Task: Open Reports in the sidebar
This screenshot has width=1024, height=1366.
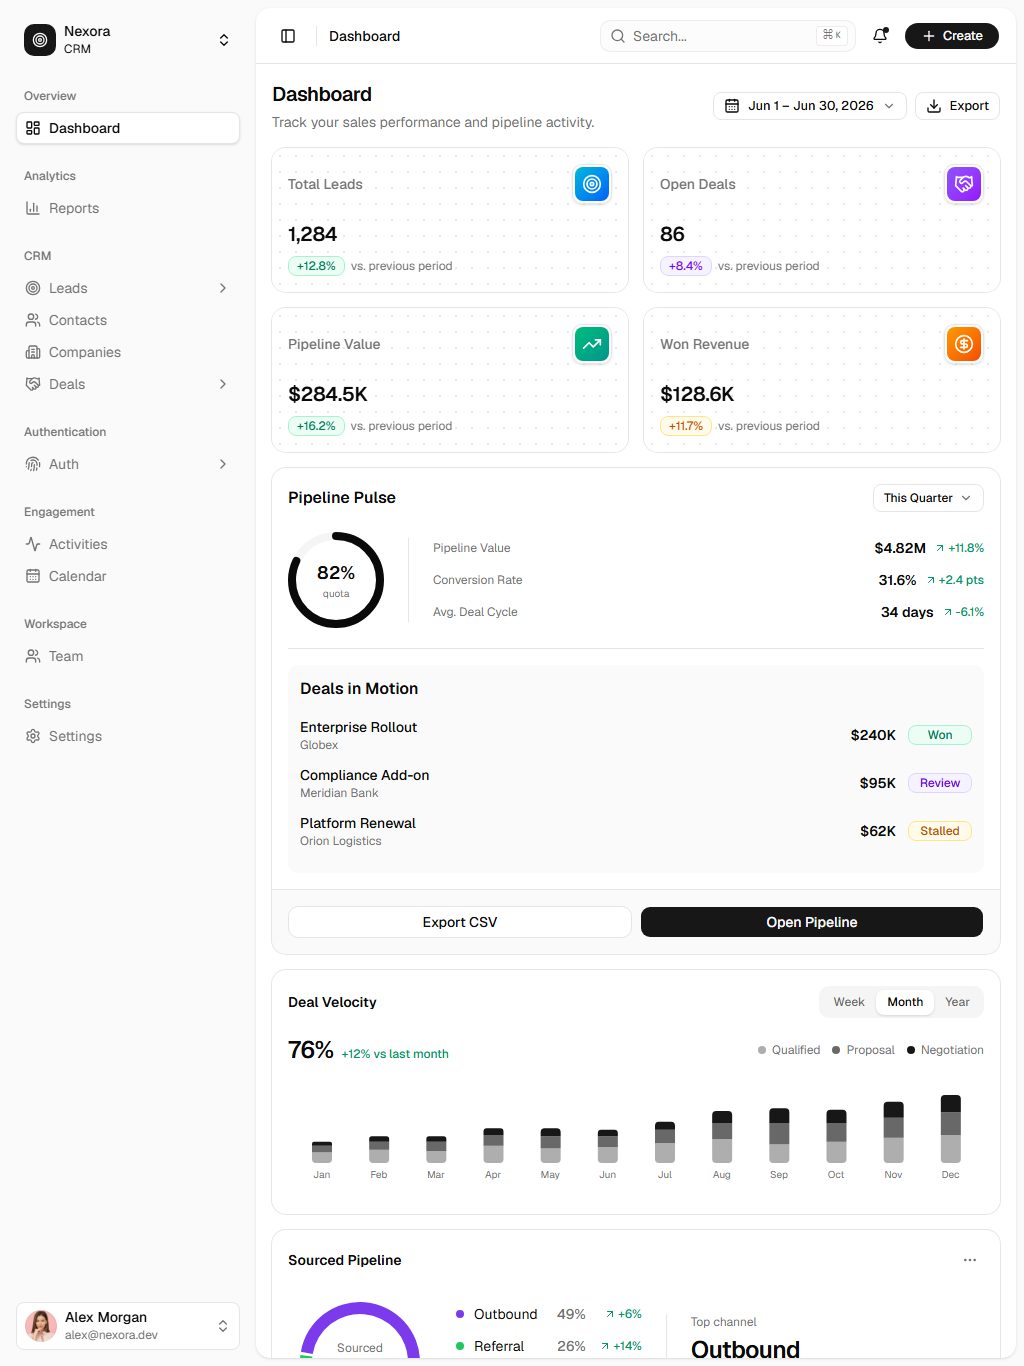Action: 128,208
